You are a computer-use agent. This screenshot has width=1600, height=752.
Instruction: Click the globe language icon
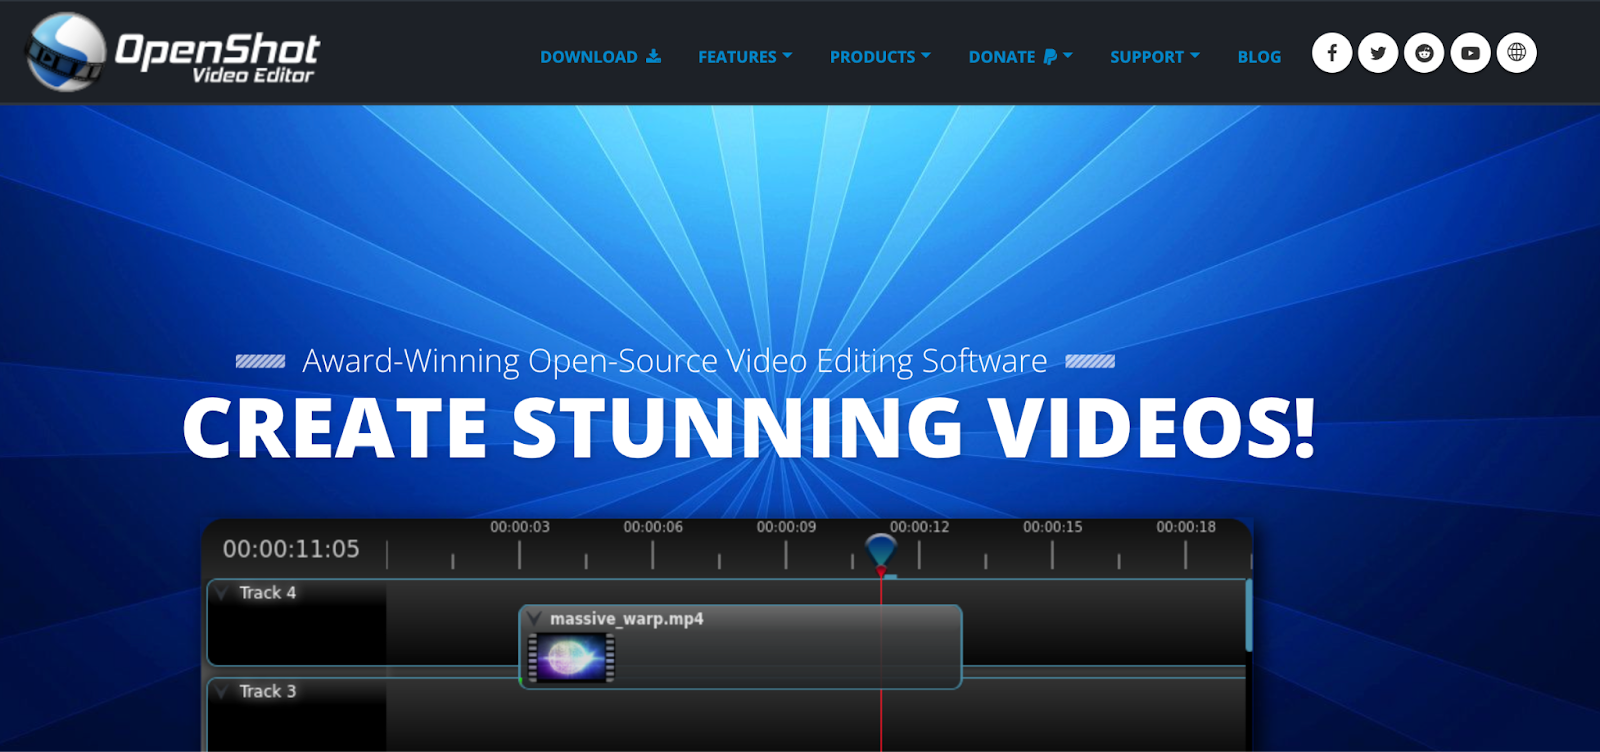tap(1516, 53)
